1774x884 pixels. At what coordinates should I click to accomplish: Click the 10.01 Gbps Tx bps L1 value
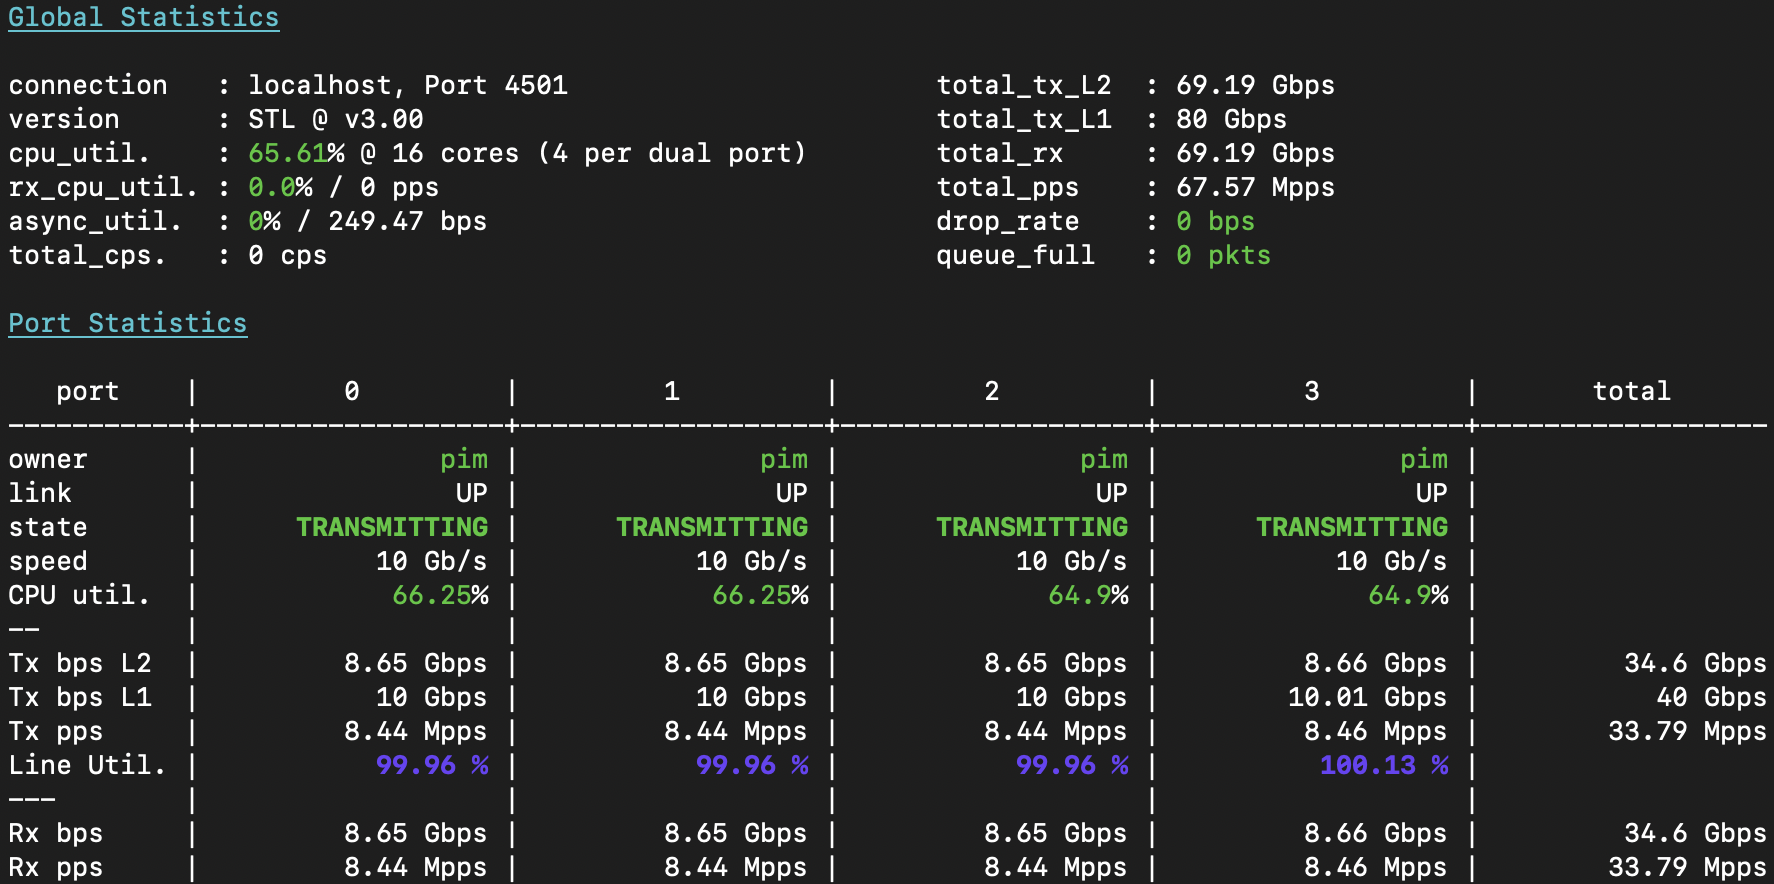coord(1367,698)
